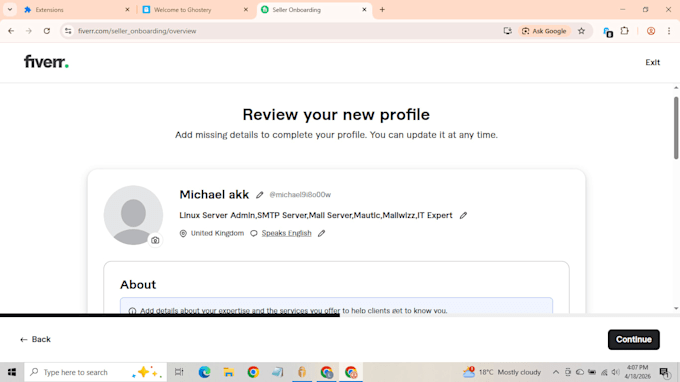
Task: Click the address bar URL
Action: point(137,31)
